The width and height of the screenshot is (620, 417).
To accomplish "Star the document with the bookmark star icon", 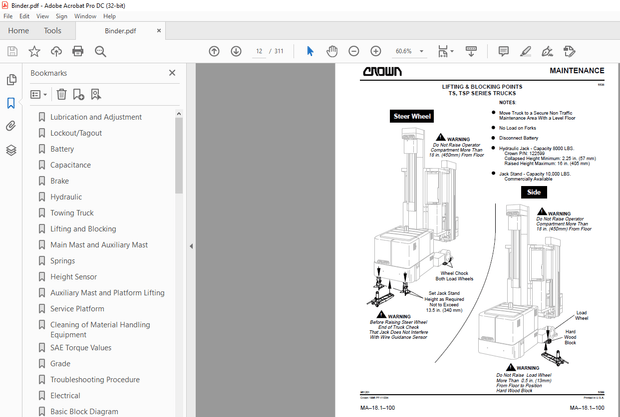I will tap(34, 51).
